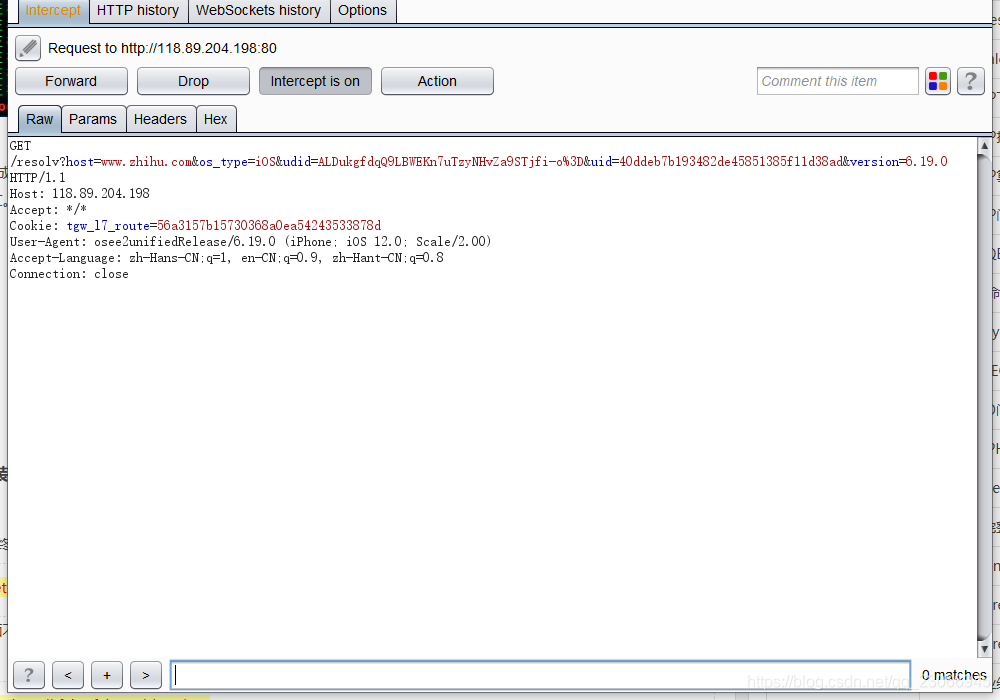This screenshot has width=1000, height=700.
Task: Switch to the Params view tab
Action: pos(93,119)
